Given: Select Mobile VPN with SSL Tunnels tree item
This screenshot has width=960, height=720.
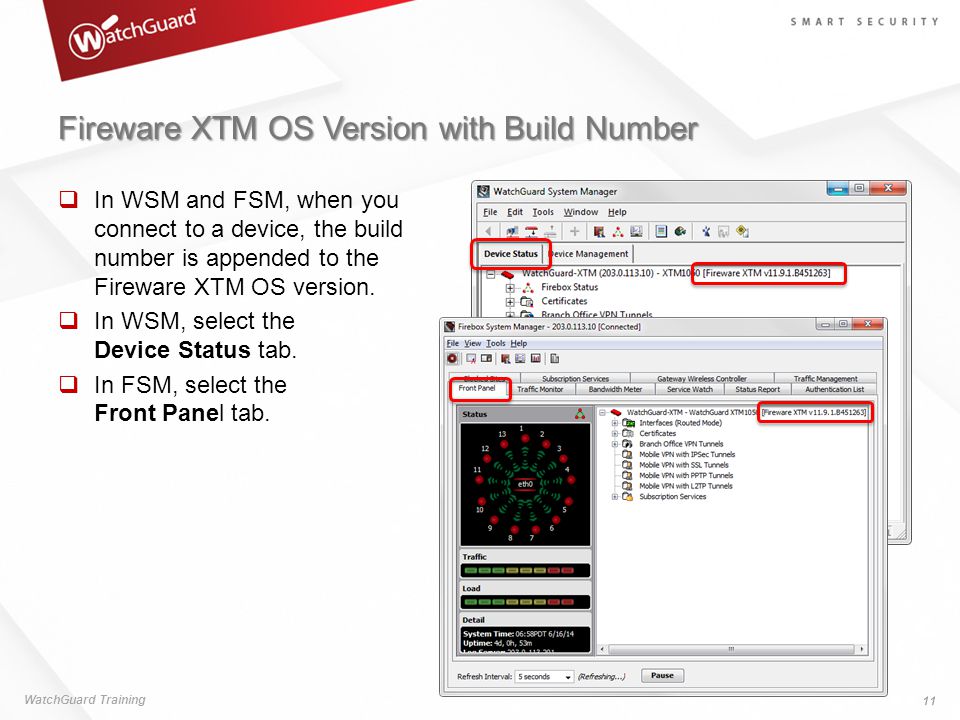Looking at the screenshot, I should [x=683, y=465].
